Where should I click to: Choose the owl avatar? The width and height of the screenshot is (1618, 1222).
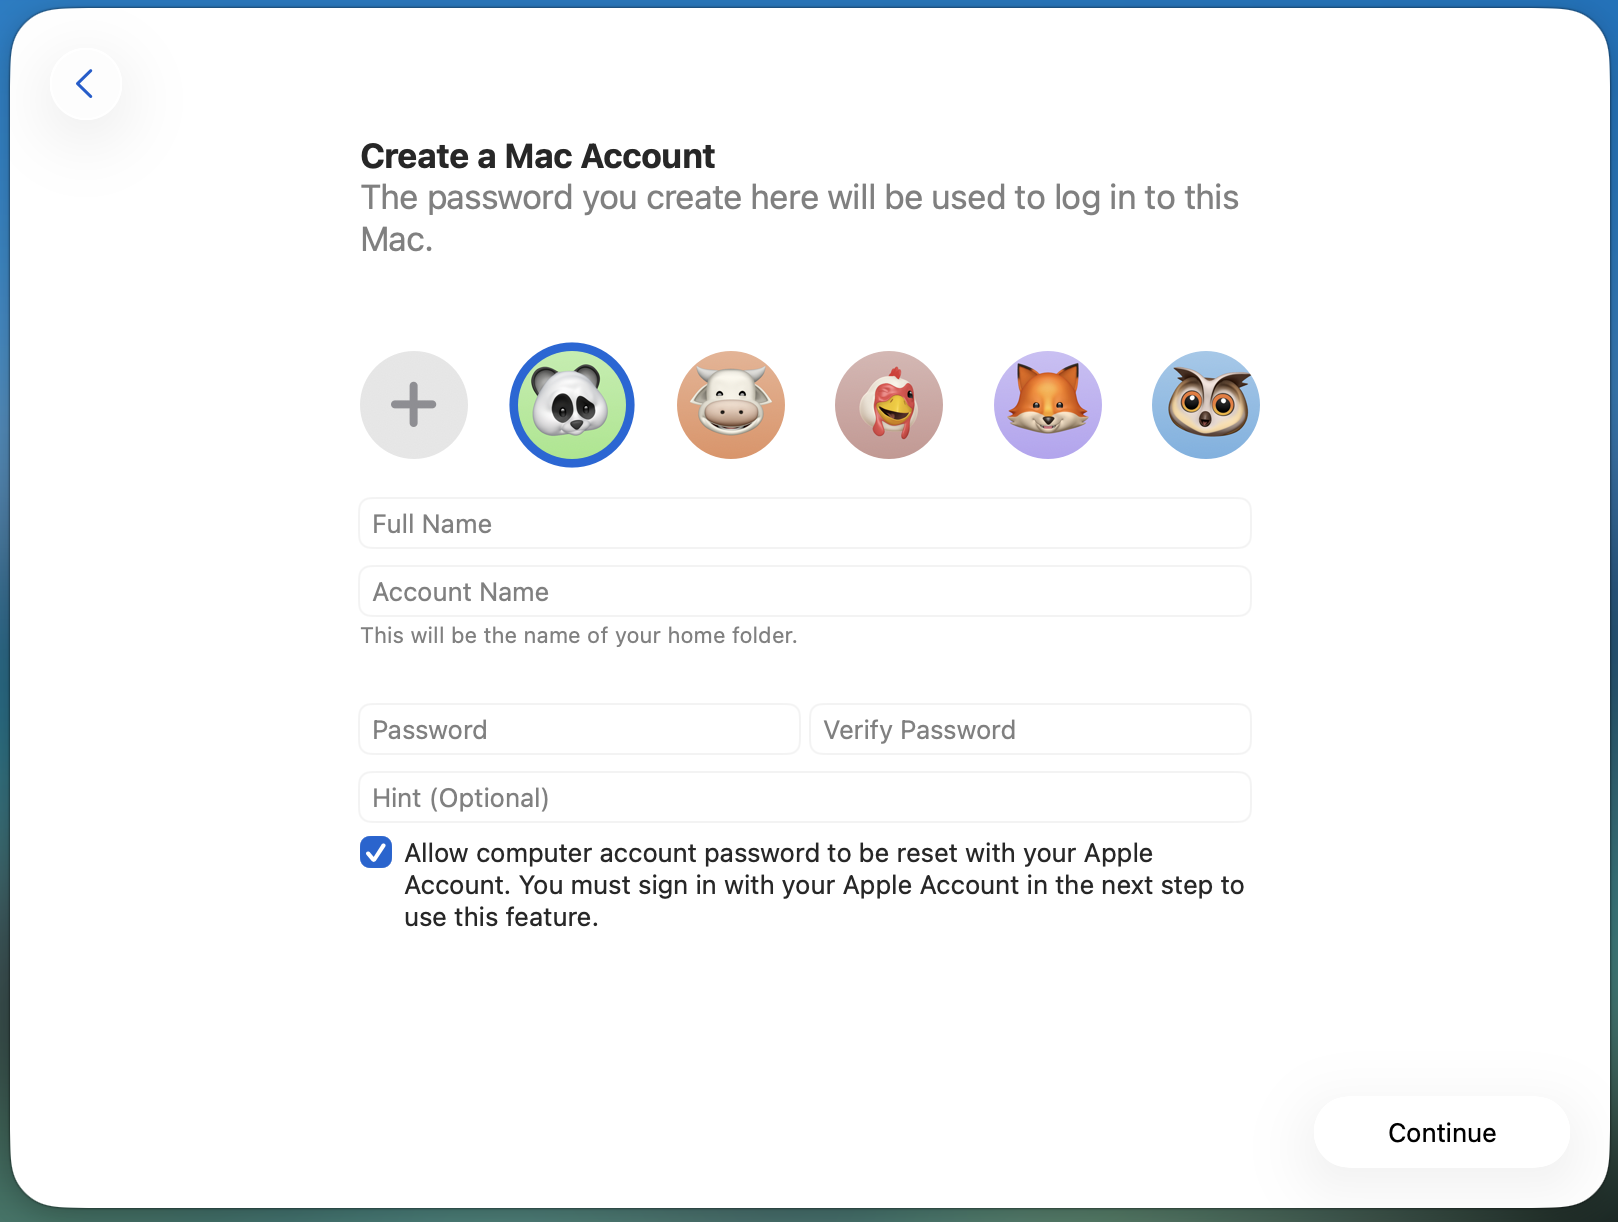tap(1206, 405)
